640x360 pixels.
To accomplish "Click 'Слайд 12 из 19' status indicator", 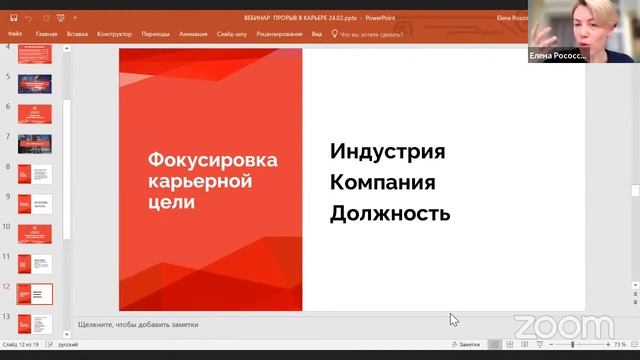I will (21, 345).
